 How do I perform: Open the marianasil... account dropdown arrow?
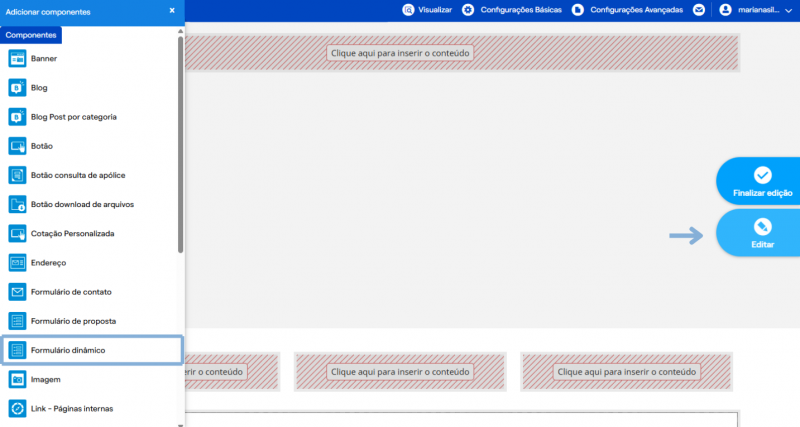point(788,11)
